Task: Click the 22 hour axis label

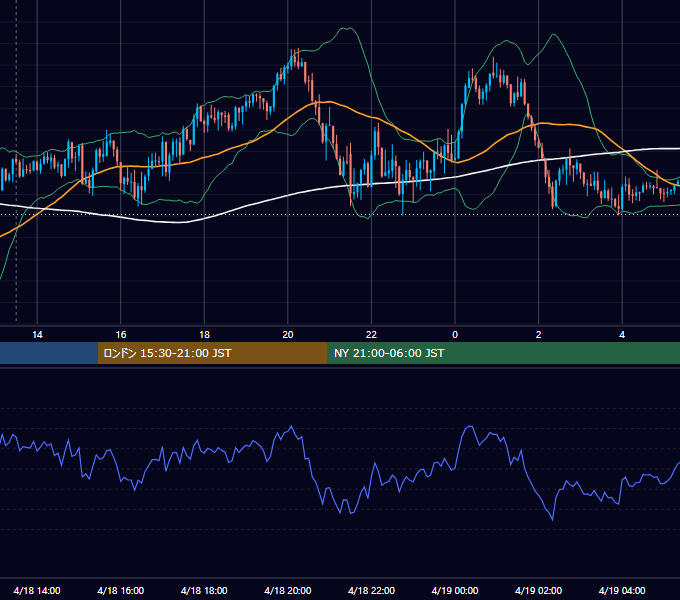Action: click(x=371, y=335)
